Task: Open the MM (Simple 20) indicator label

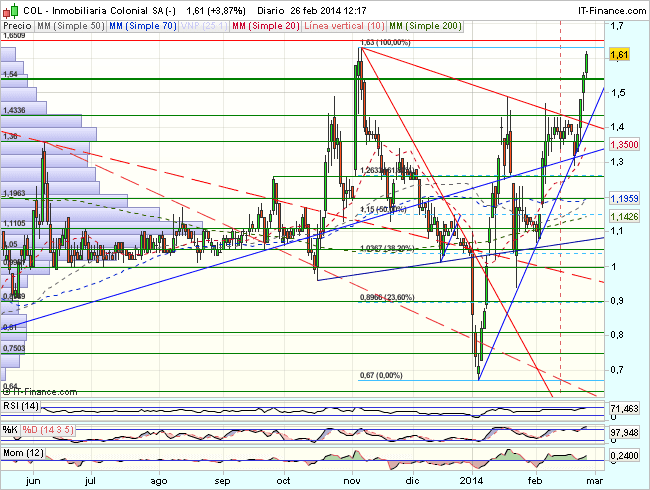Action: point(266,26)
